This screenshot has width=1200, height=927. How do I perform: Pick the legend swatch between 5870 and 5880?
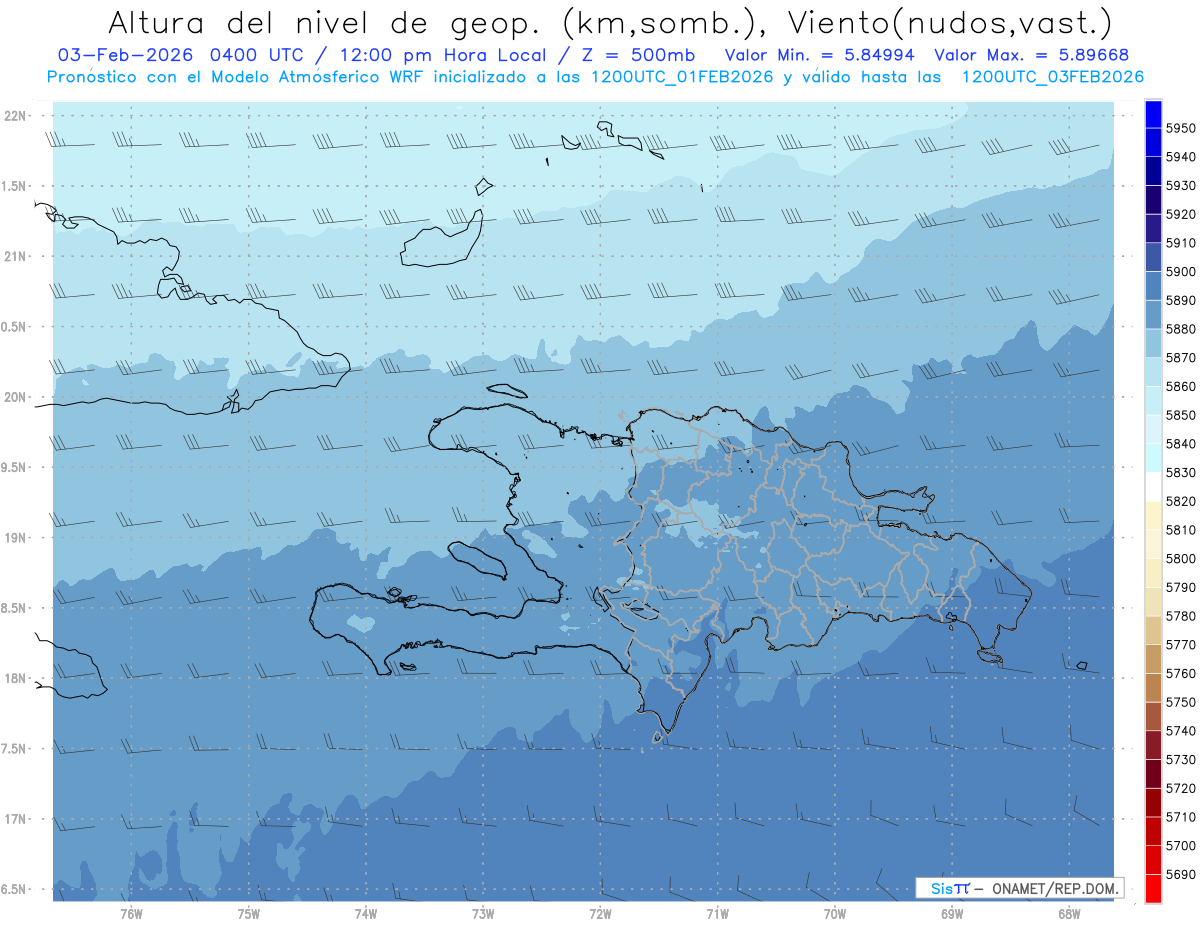point(1153,343)
